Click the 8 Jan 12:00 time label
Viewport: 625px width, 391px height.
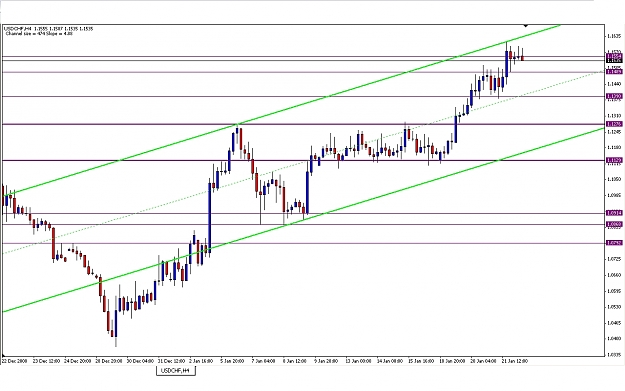295,361
